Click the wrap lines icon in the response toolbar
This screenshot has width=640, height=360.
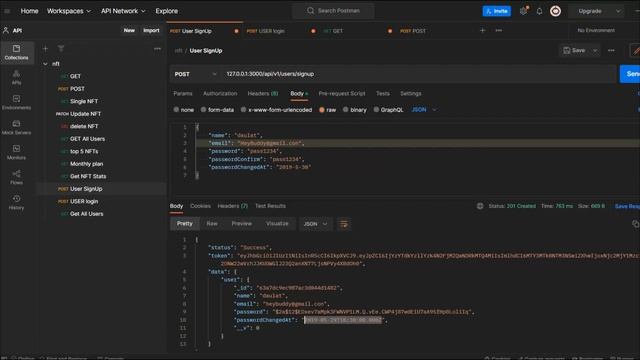tap(344, 224)
